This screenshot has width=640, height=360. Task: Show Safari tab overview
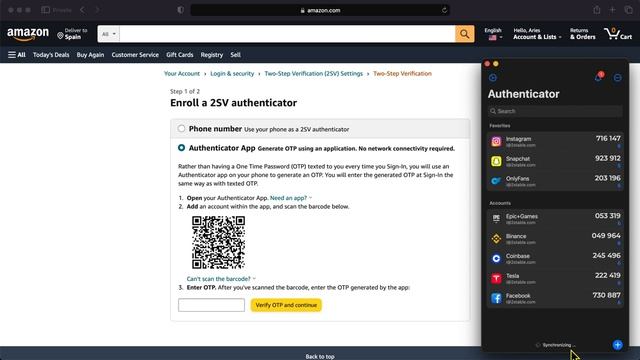pyautogui.click(x=628, y=10)
